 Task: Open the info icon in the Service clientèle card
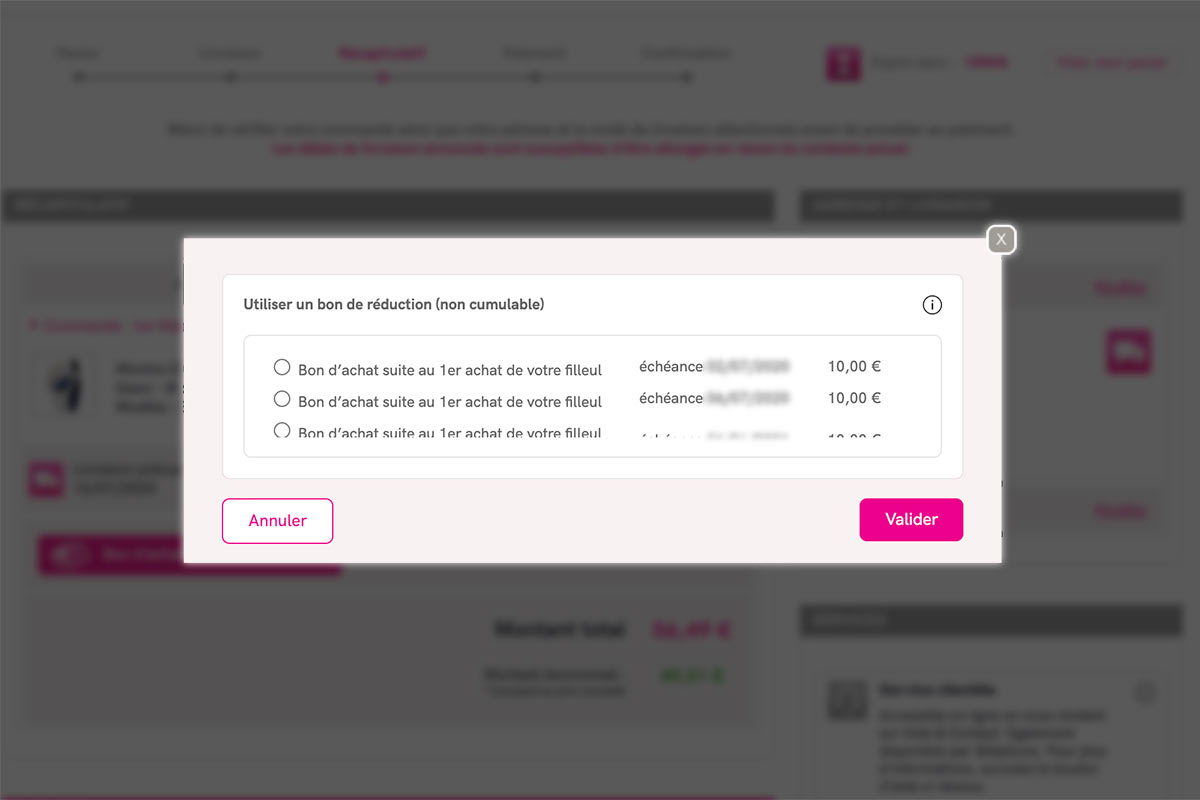[1145, 692]
